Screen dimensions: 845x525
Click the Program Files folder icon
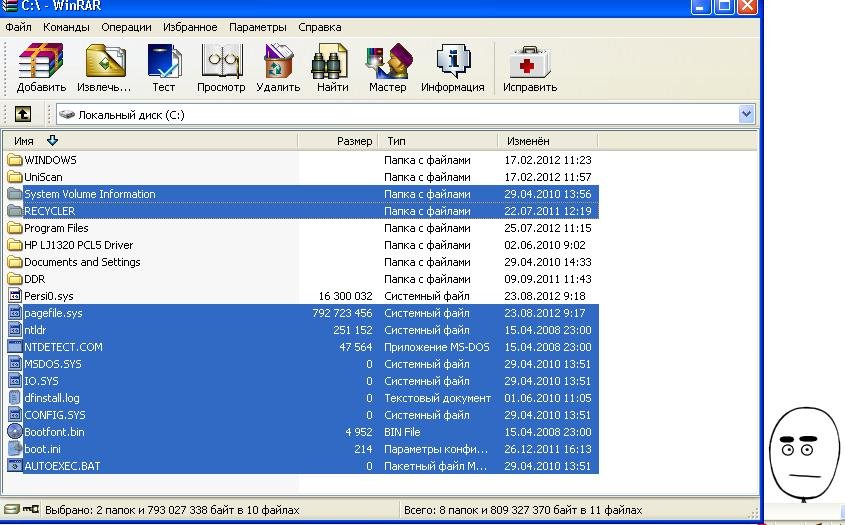click(15, 228)
